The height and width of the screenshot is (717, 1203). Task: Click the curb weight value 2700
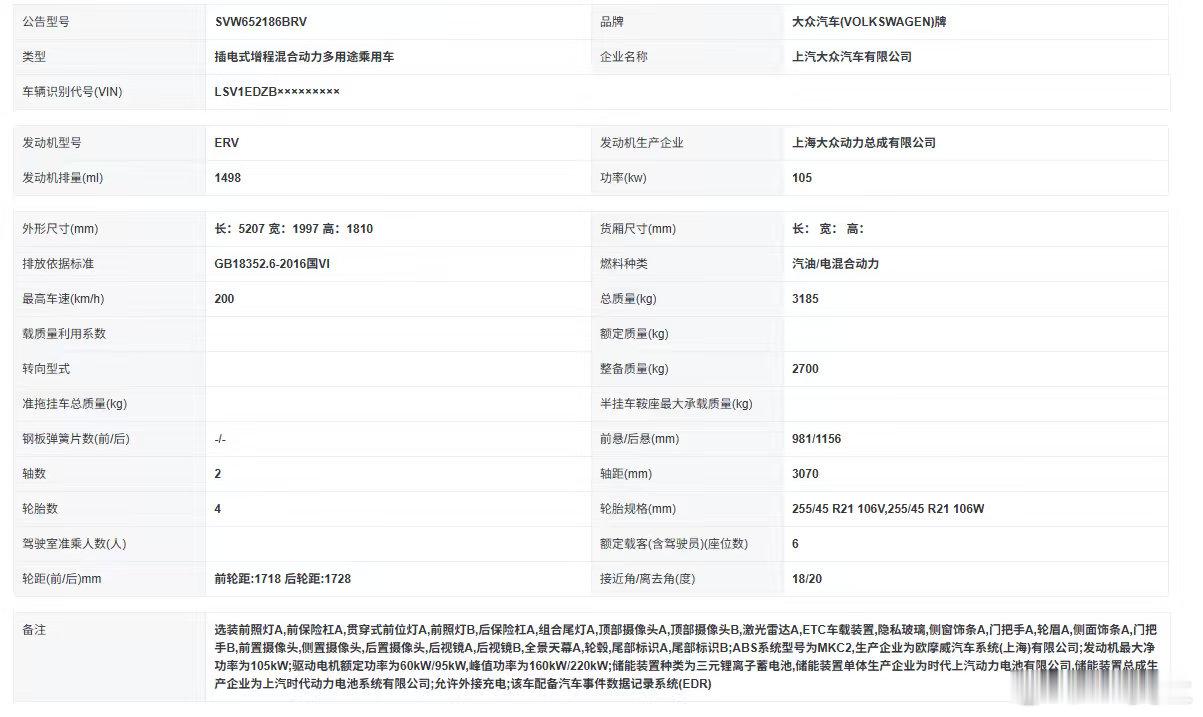click(805, 369)
